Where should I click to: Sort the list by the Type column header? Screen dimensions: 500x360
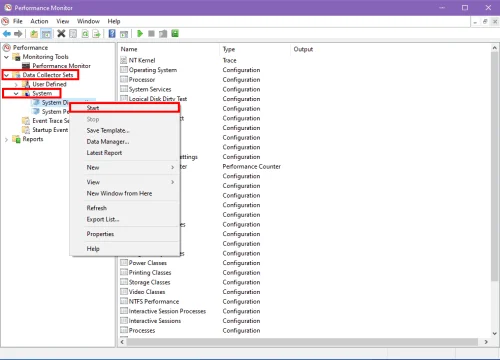[x=255, y=49]
